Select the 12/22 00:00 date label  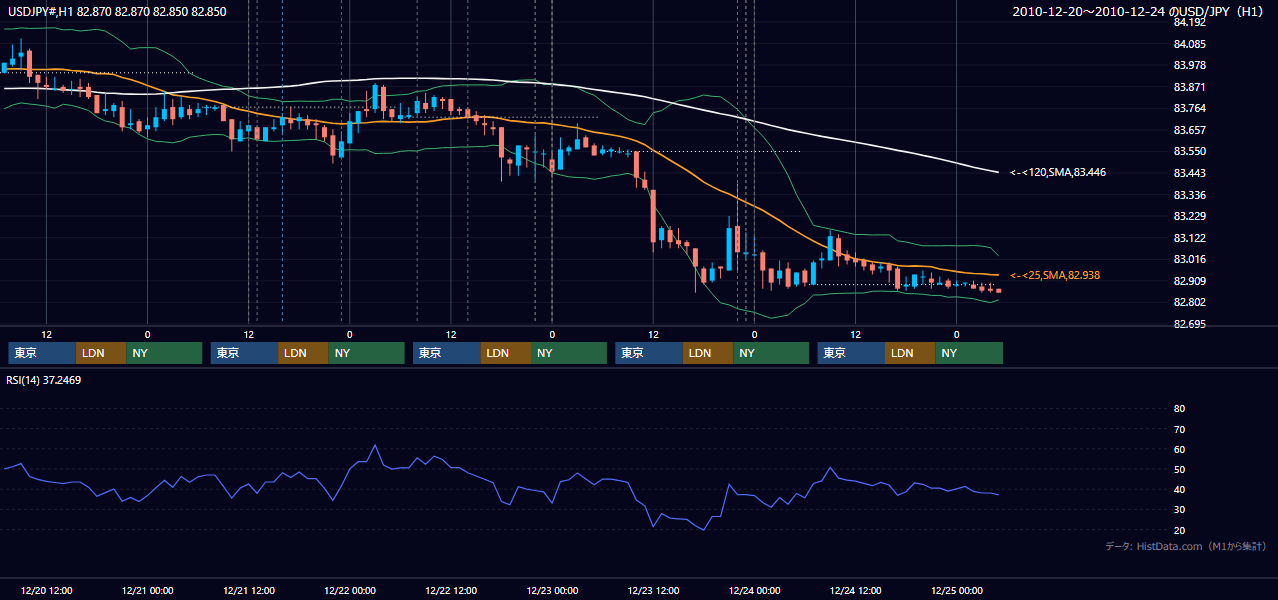[349, 590]
